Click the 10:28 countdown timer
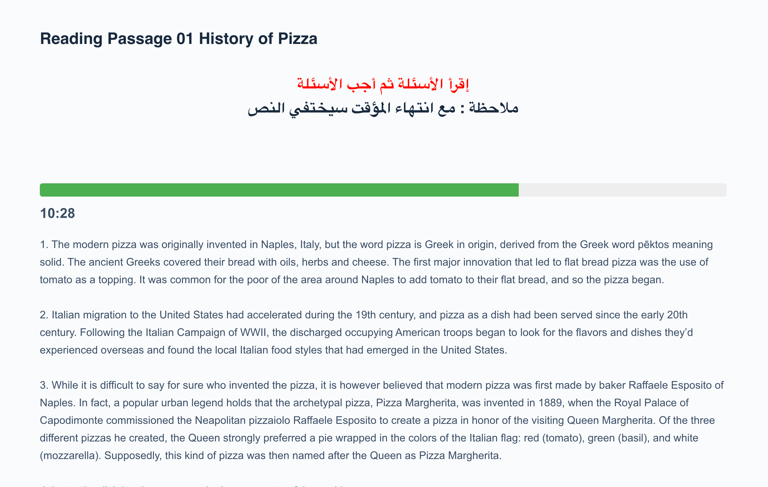This screenshot has width=768, height=487. coord(57,214)
